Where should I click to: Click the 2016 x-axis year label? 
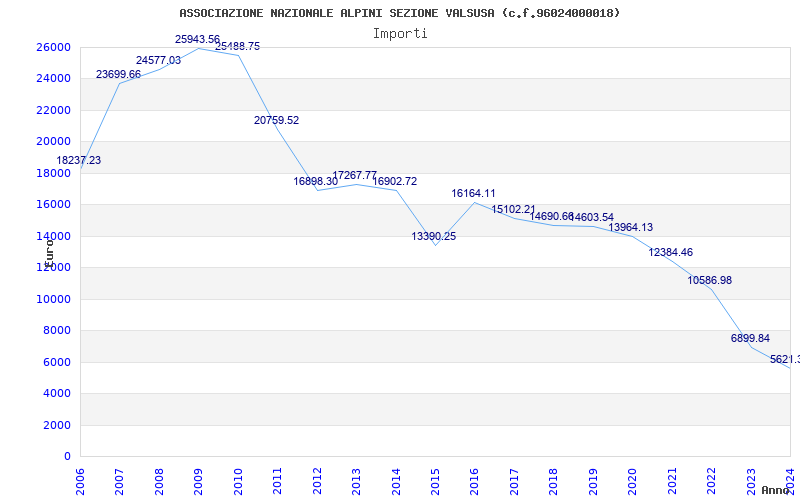(474, 481)
